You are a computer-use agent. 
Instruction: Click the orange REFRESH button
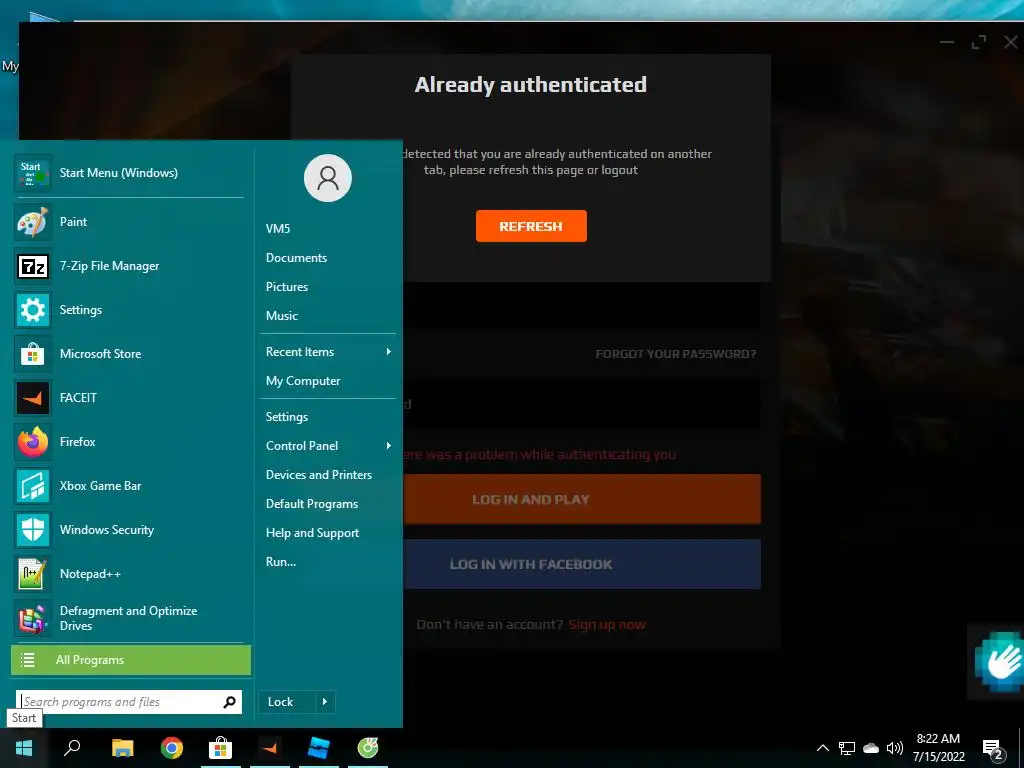pos(531,226)
